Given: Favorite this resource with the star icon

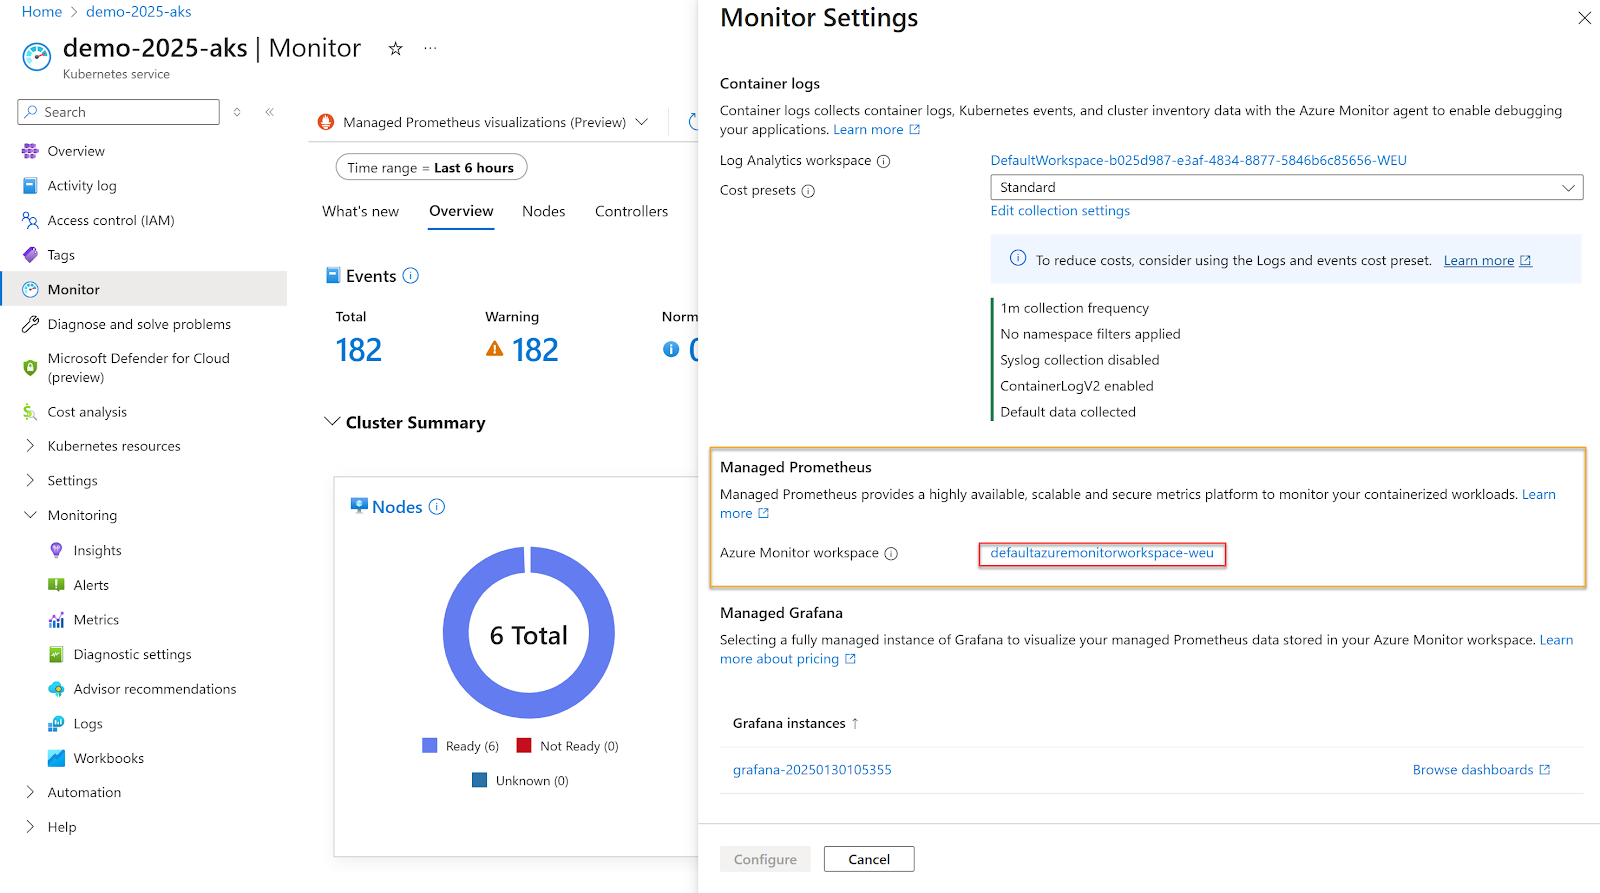Looking at the screenshot, I should (x=395, y=48).
